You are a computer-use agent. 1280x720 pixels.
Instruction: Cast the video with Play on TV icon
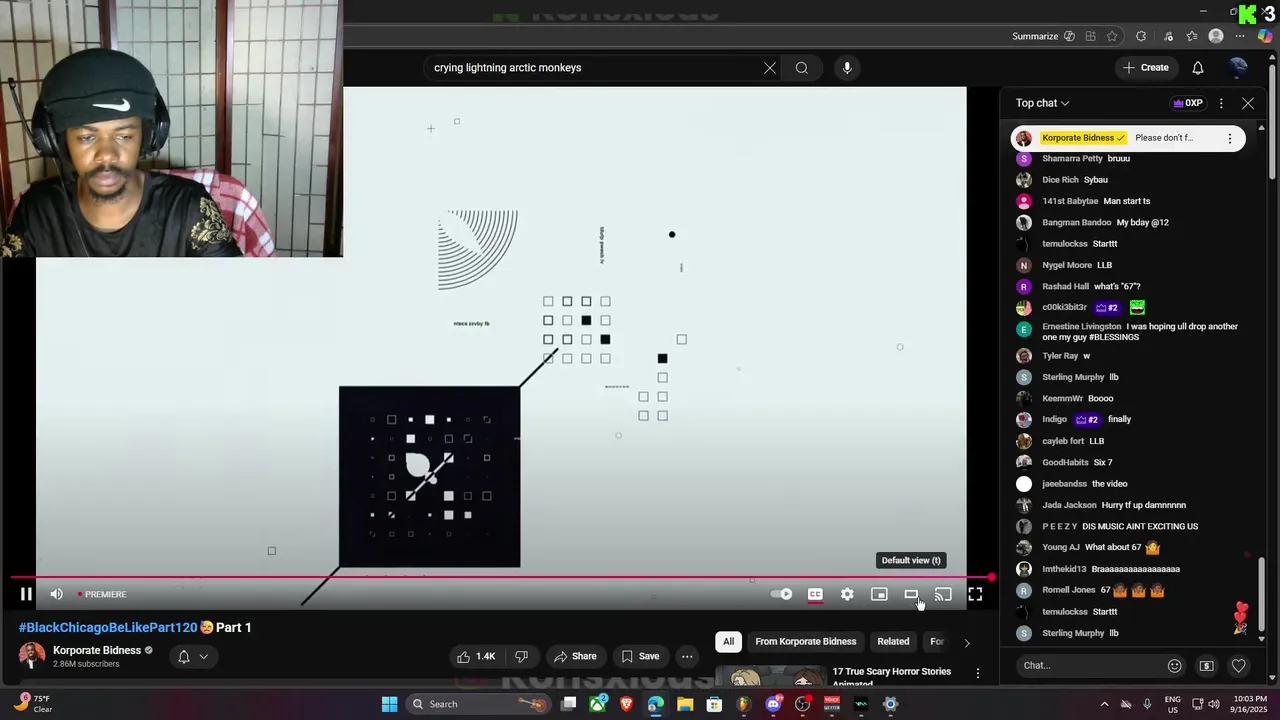[943, 594]
